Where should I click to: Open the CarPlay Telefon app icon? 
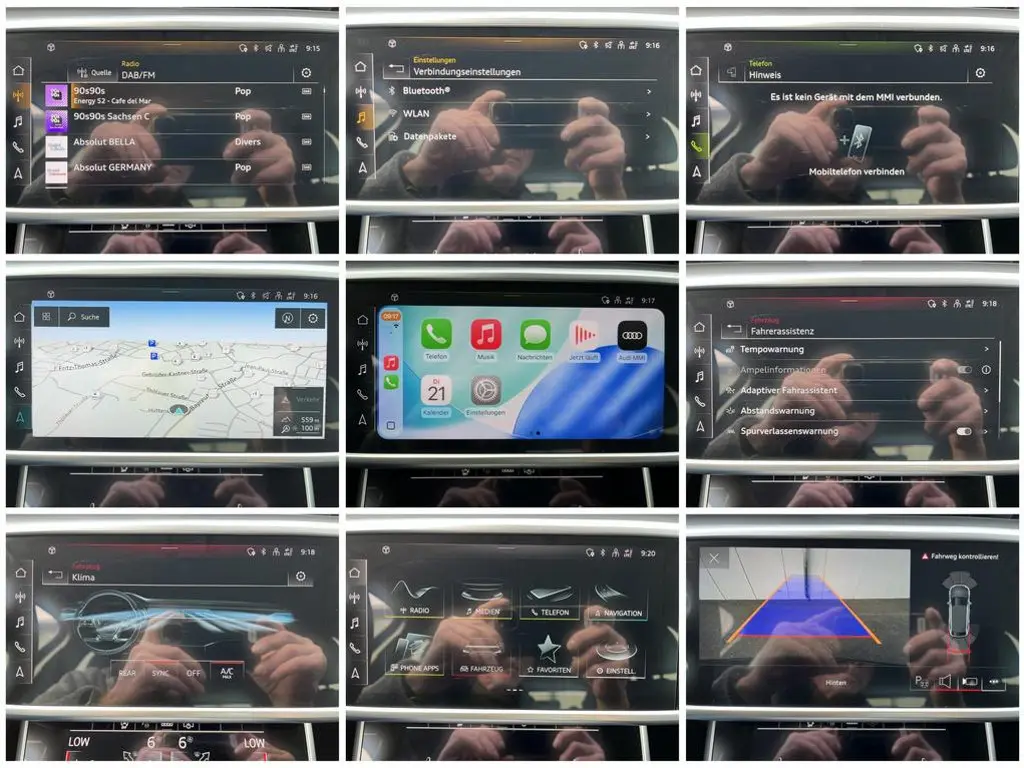[x=436, y=335]
